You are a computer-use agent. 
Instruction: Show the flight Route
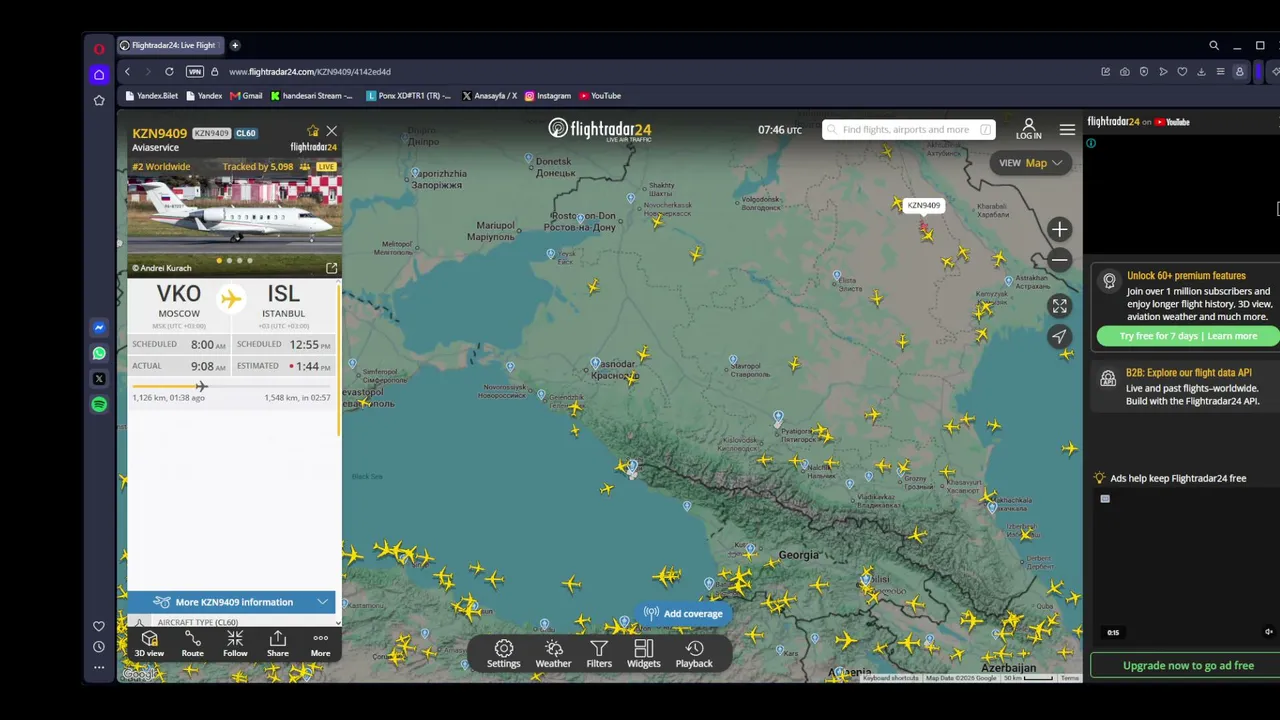tap(192, 643)
